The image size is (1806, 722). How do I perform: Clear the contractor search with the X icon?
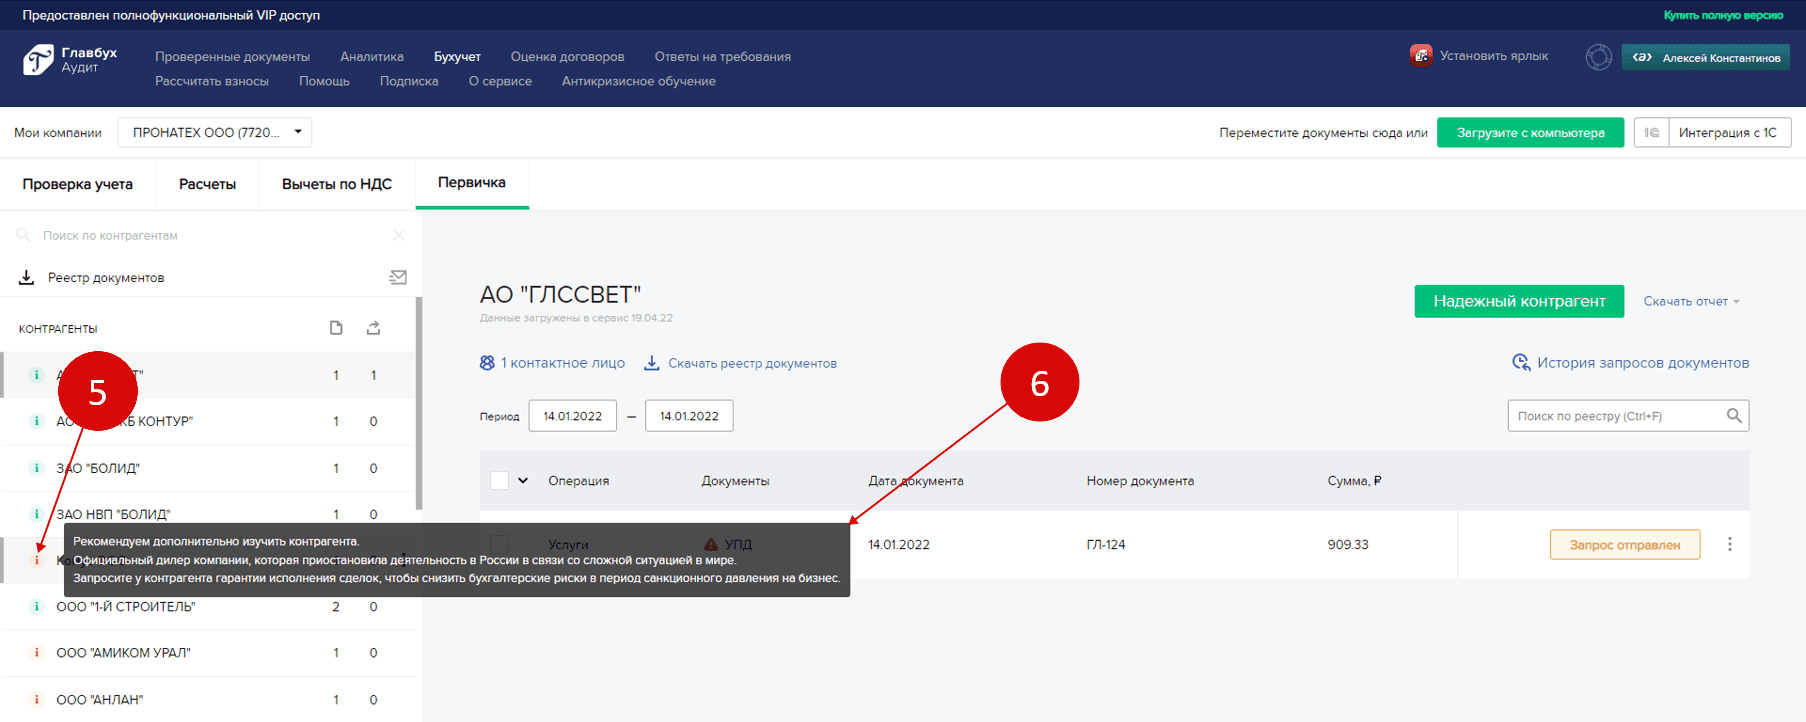(399, 235)
